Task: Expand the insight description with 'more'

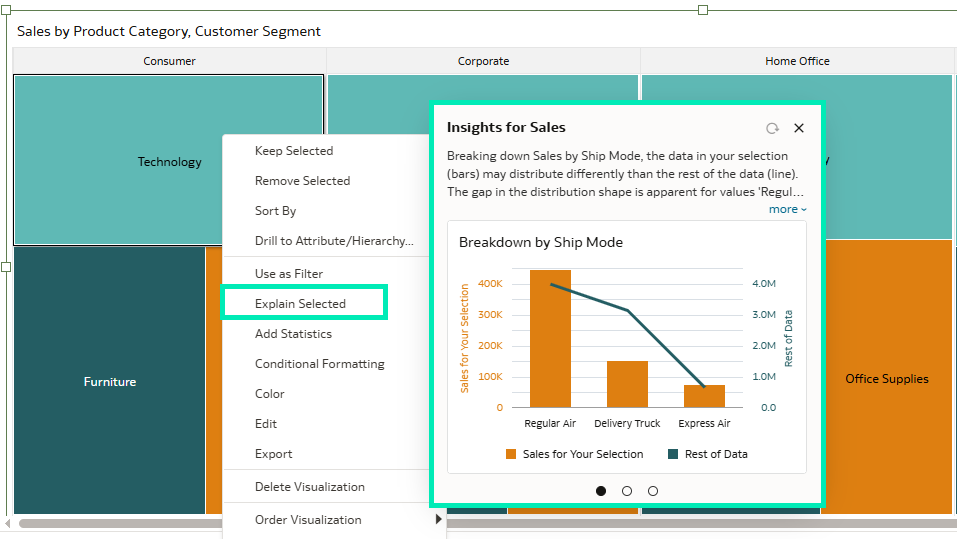Action: coord(787,209)
